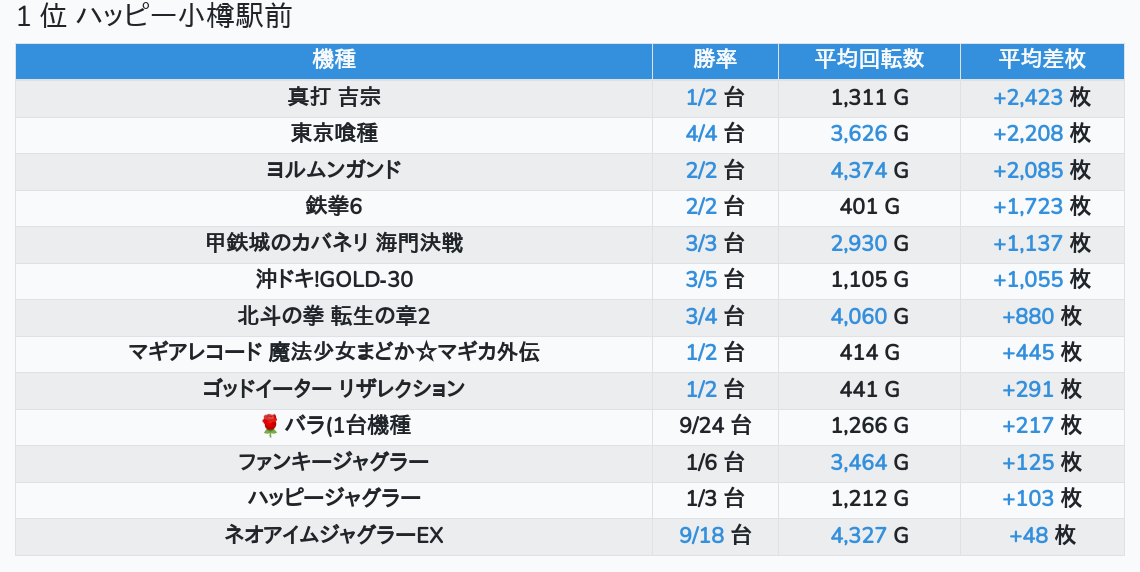Click the rose icon beside バラ
The width and height of the screenshot is (1140, 572).
[269, 426]
